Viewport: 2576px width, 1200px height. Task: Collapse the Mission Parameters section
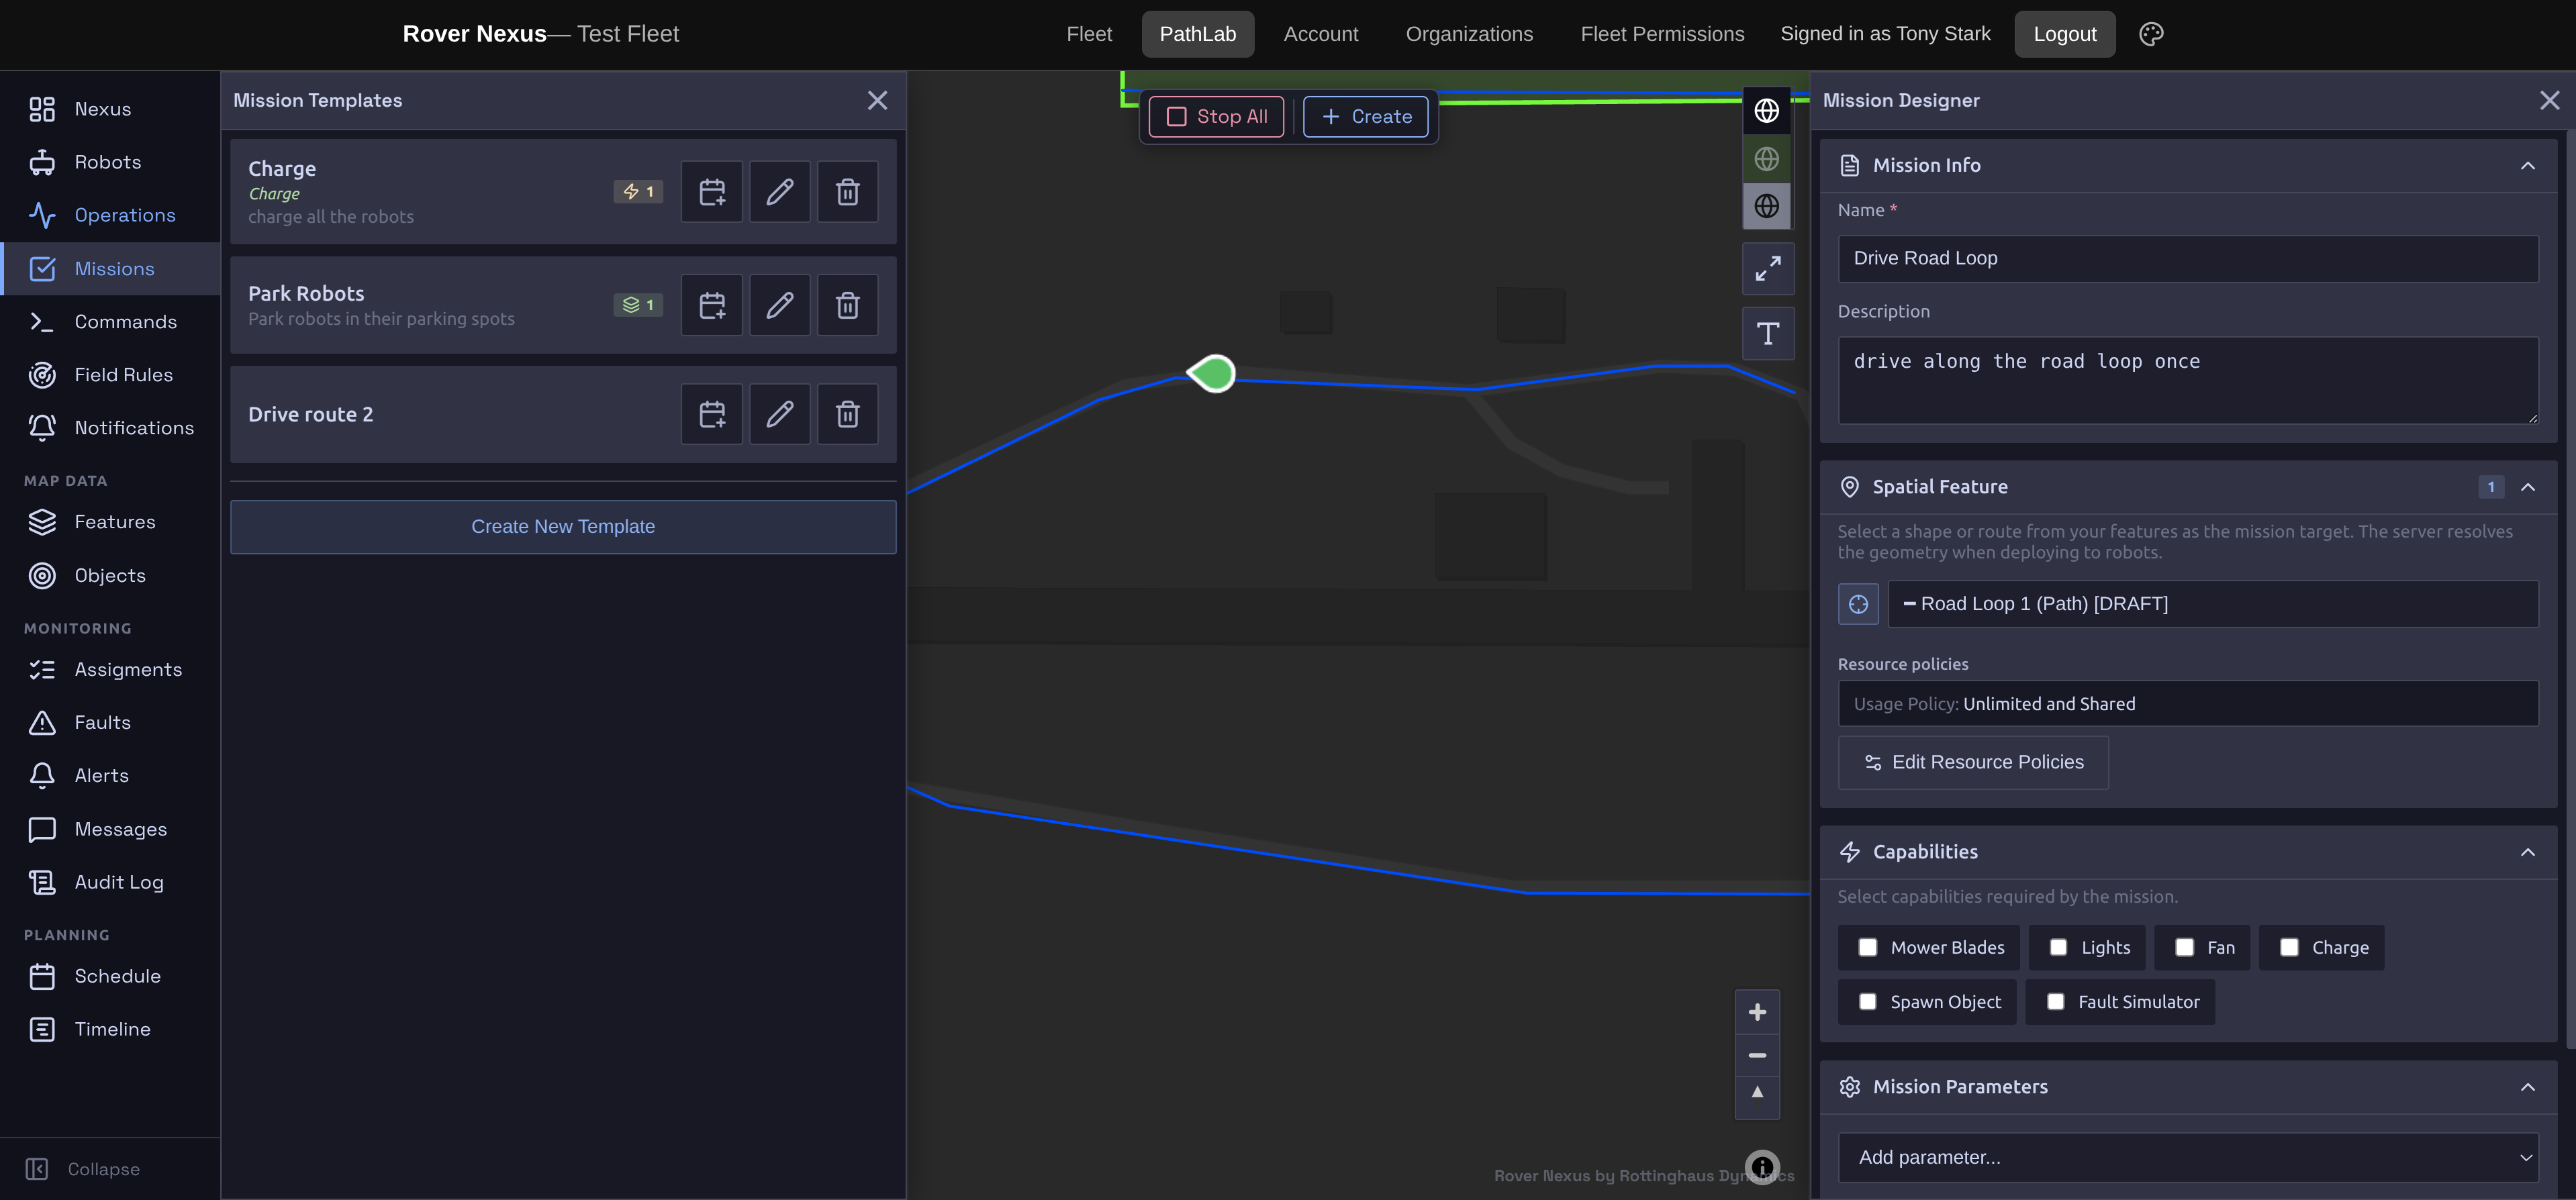(2527, 1087)
